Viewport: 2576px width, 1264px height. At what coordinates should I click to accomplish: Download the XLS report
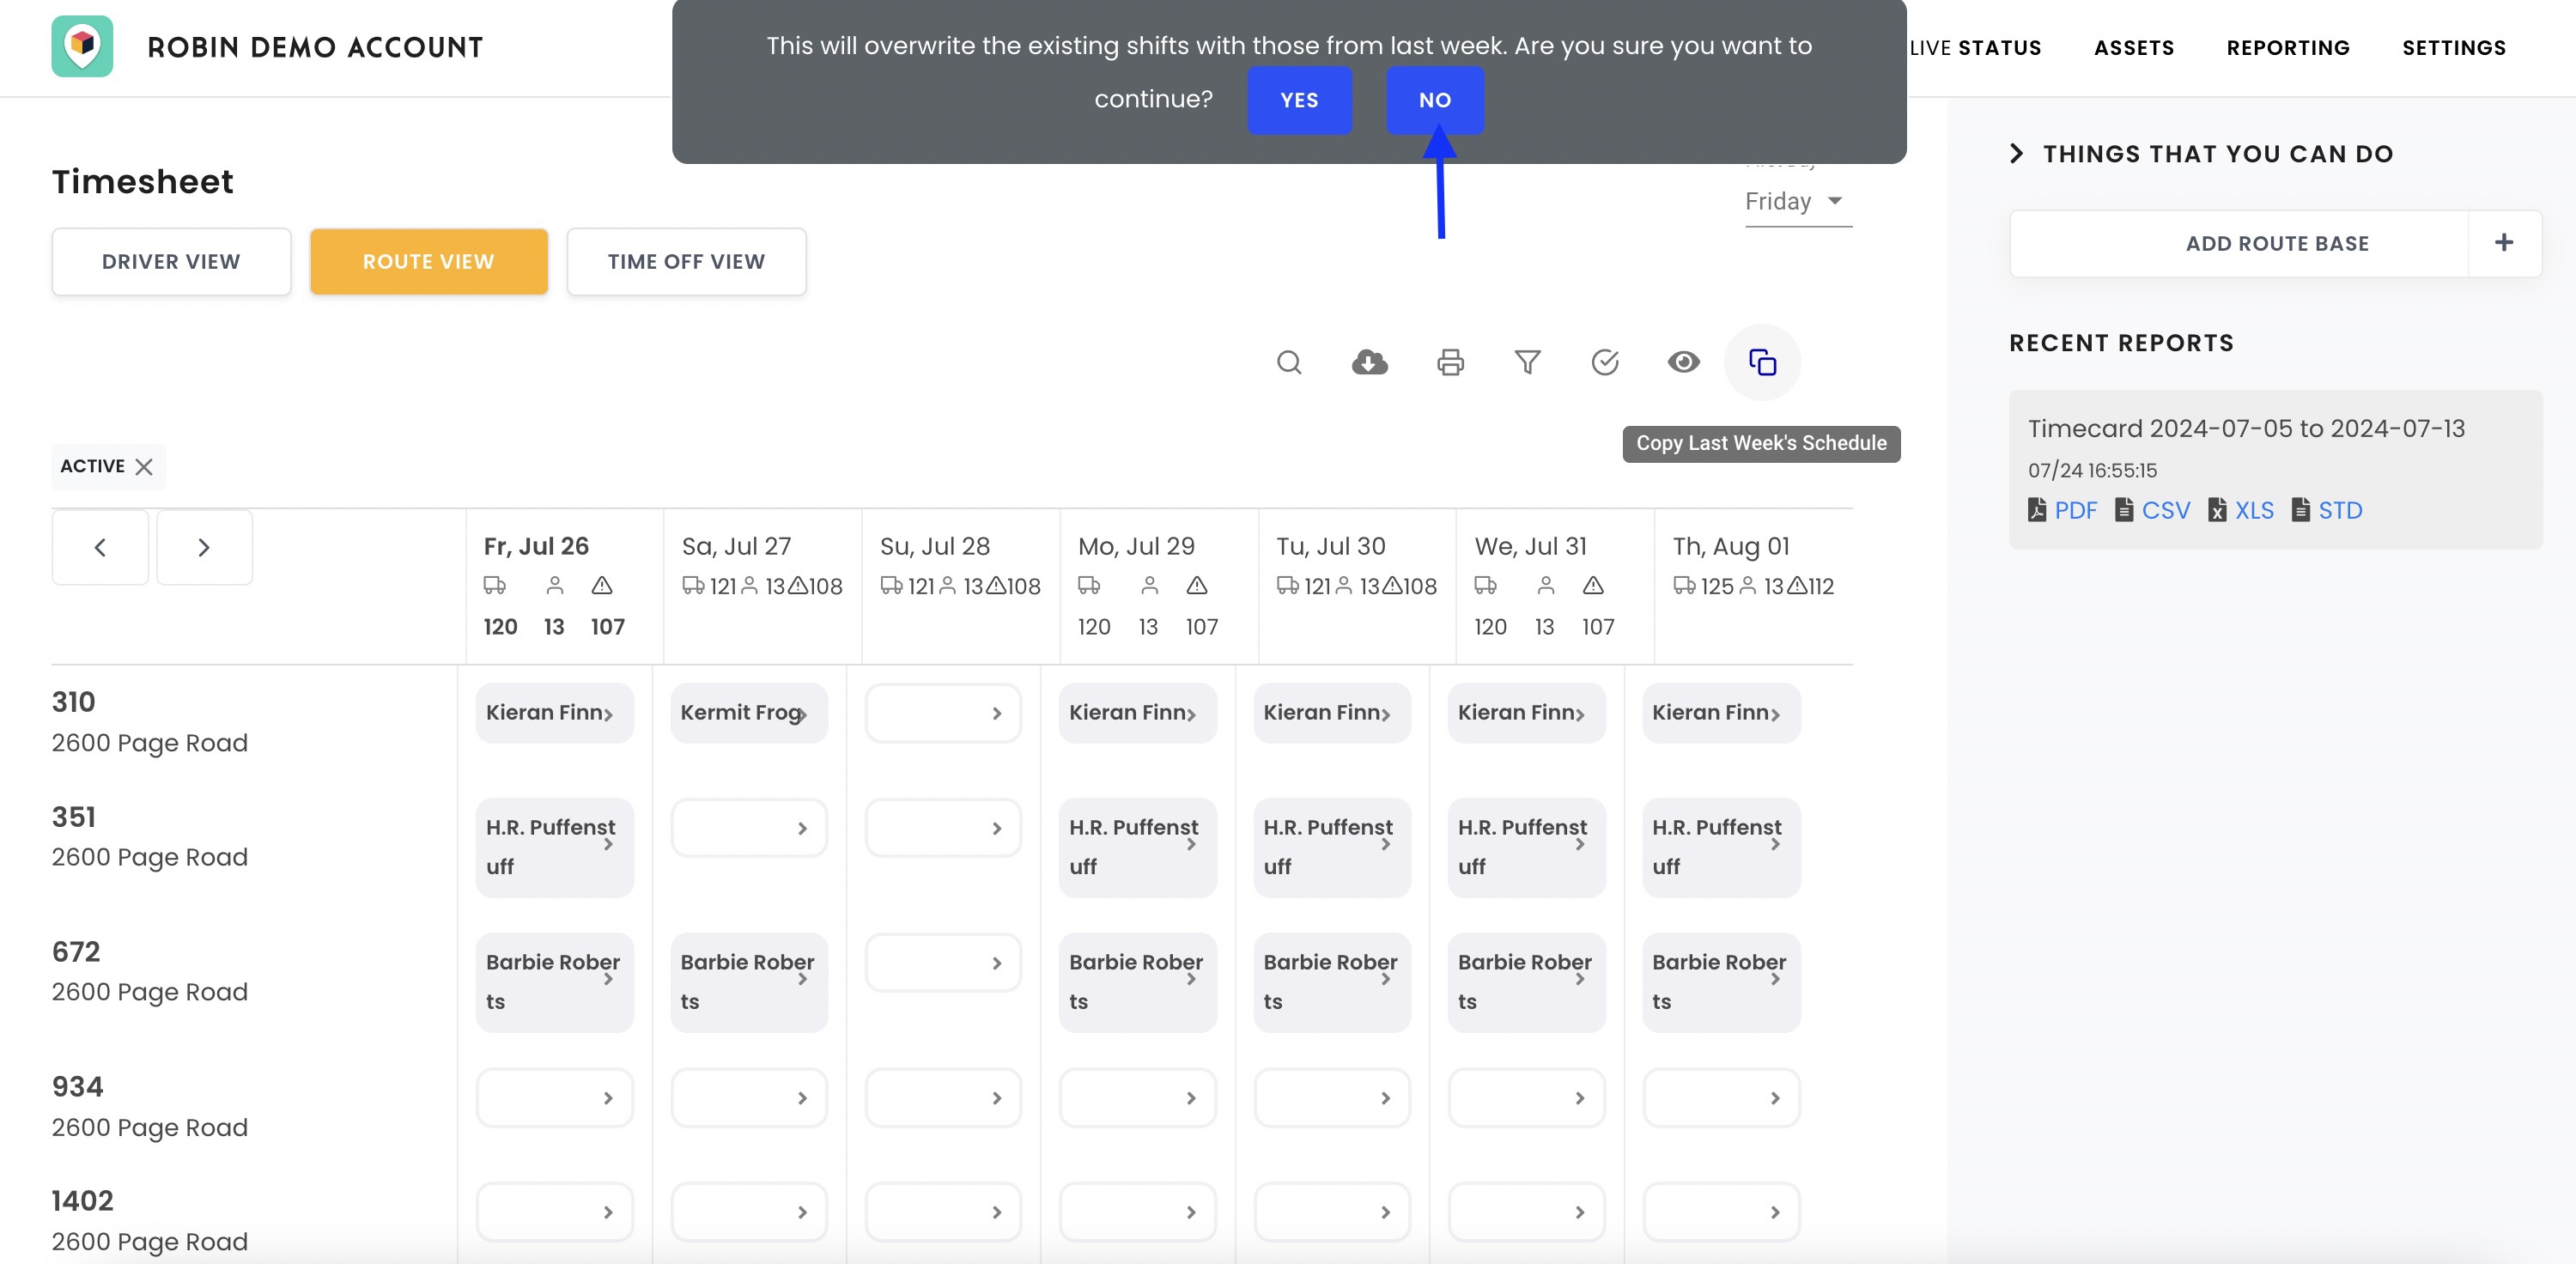[x=2241, y=510]
